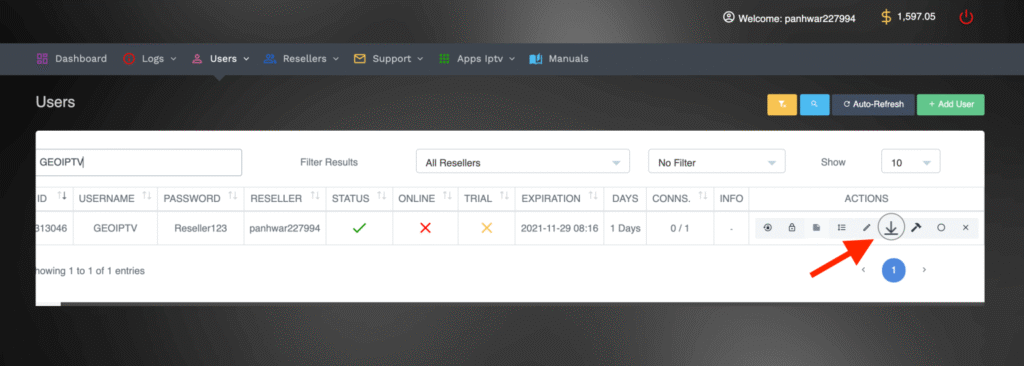Image resolution: width=1024 pixels, height=366 pixels.
Task: Click the Filter Results label
Action: 329,162
